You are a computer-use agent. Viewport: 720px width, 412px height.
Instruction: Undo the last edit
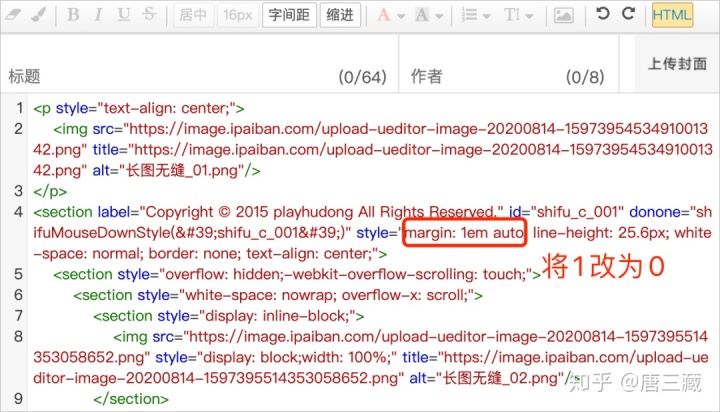pyautogui.click(x=602, y=13)
